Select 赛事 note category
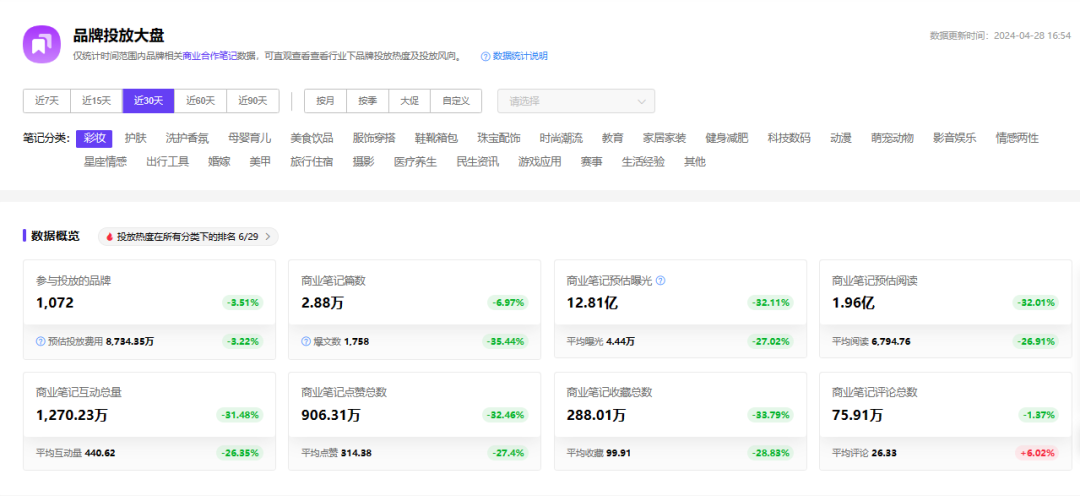 pyautogui.click(x=592, y=162)
